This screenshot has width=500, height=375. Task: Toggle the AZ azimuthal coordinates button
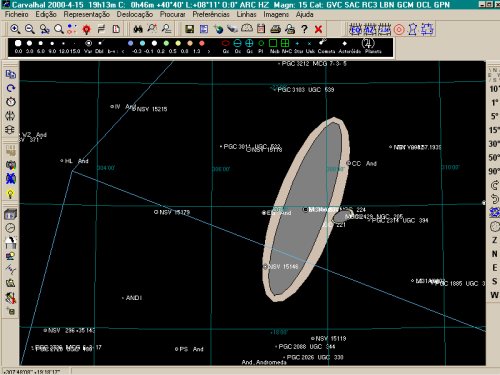[x=370, y=30]
